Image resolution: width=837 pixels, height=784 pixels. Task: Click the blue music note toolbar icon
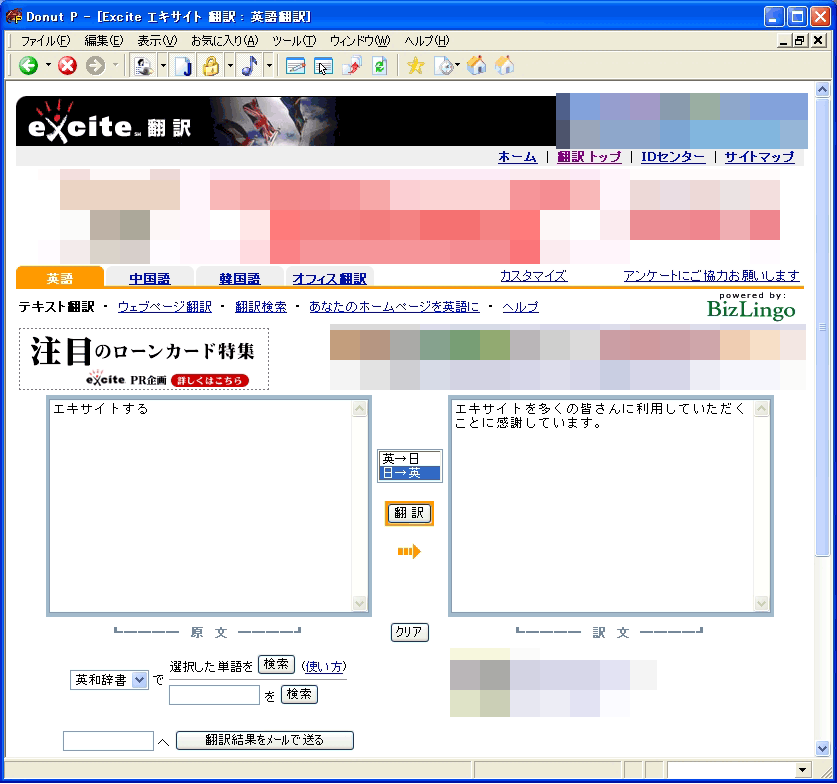pyautogui.click(x=249, y=66)
